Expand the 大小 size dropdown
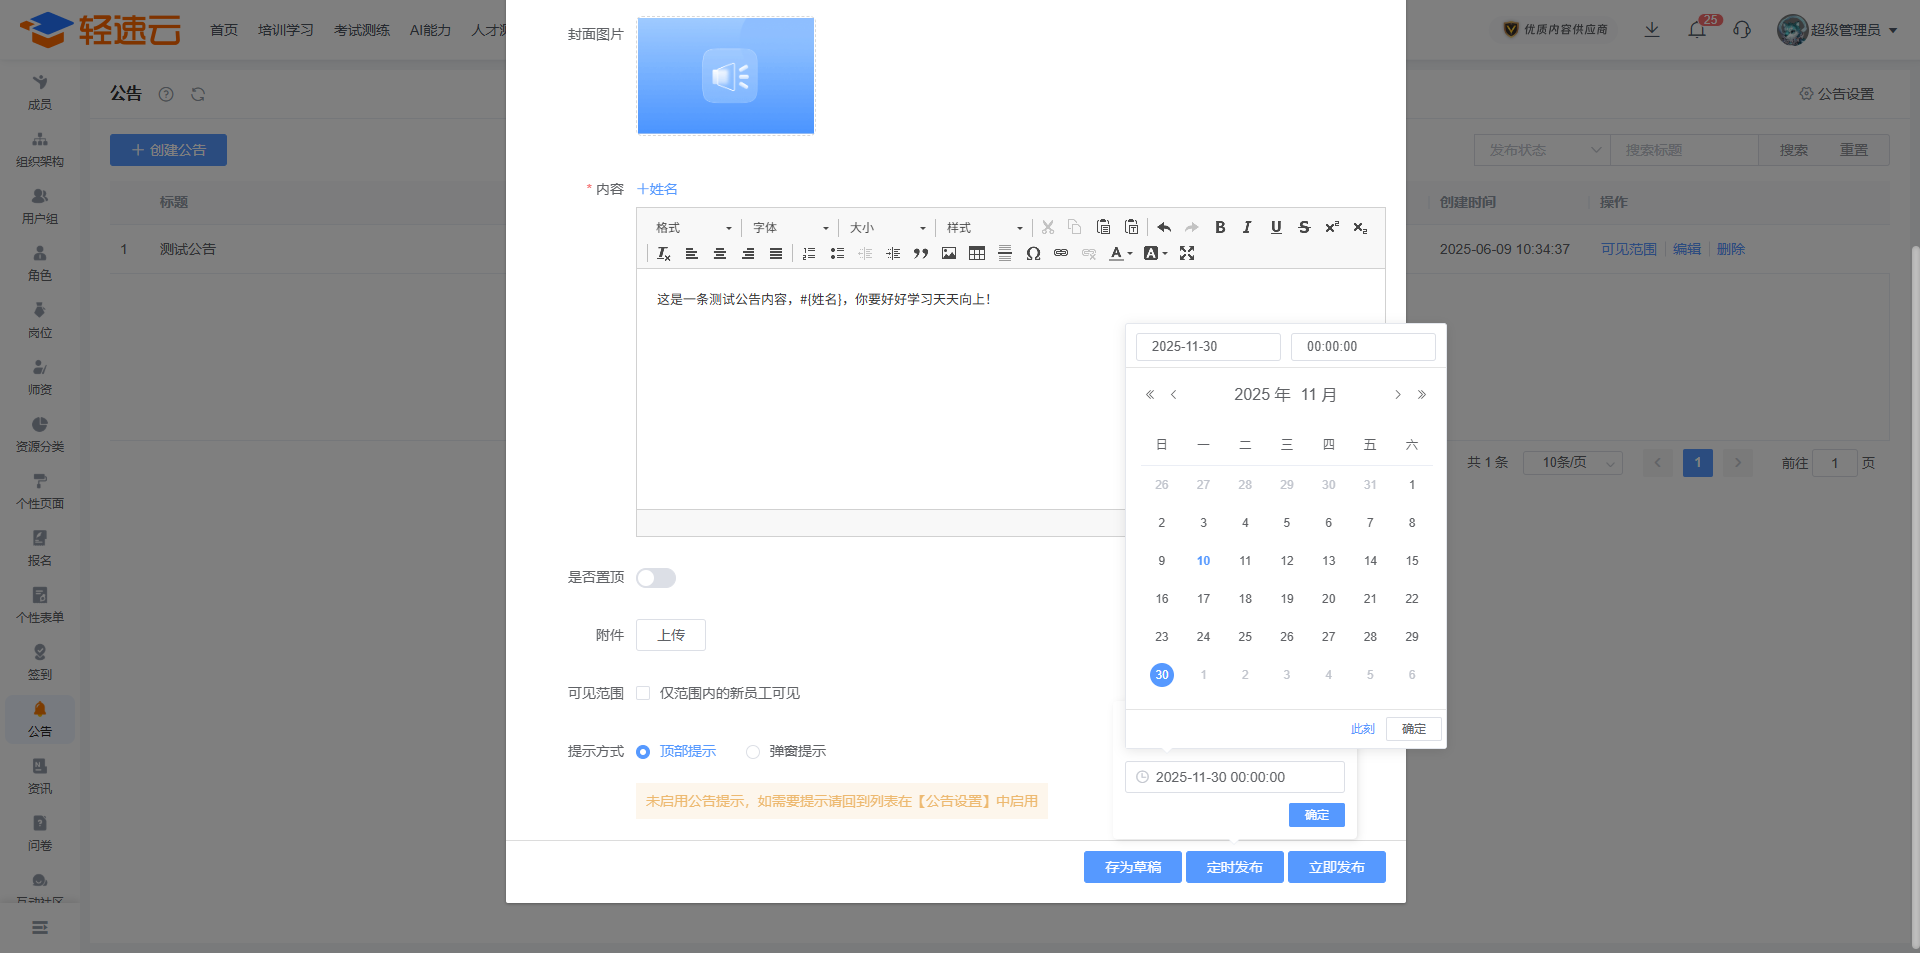 click(887, 228)
